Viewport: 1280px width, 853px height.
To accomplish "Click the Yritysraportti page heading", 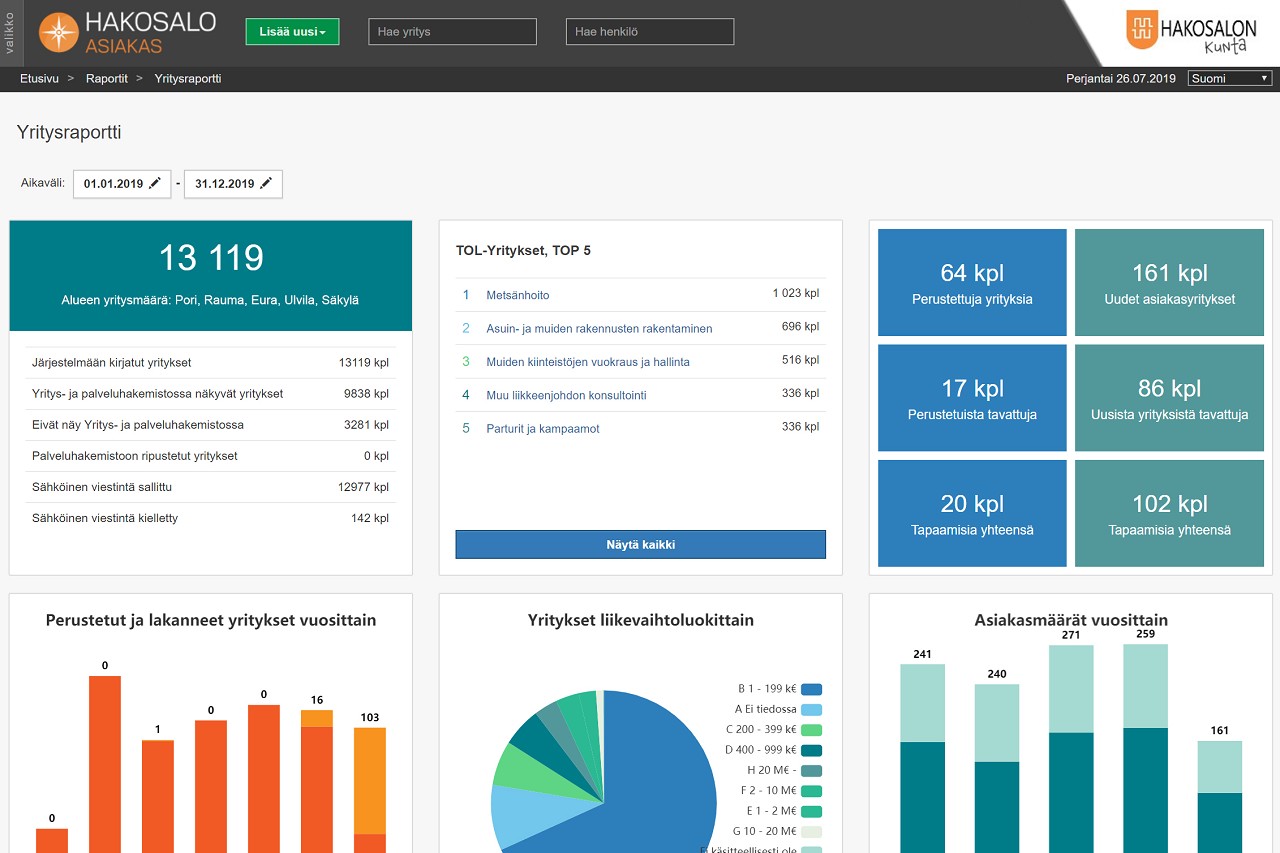I will point(69,132).
